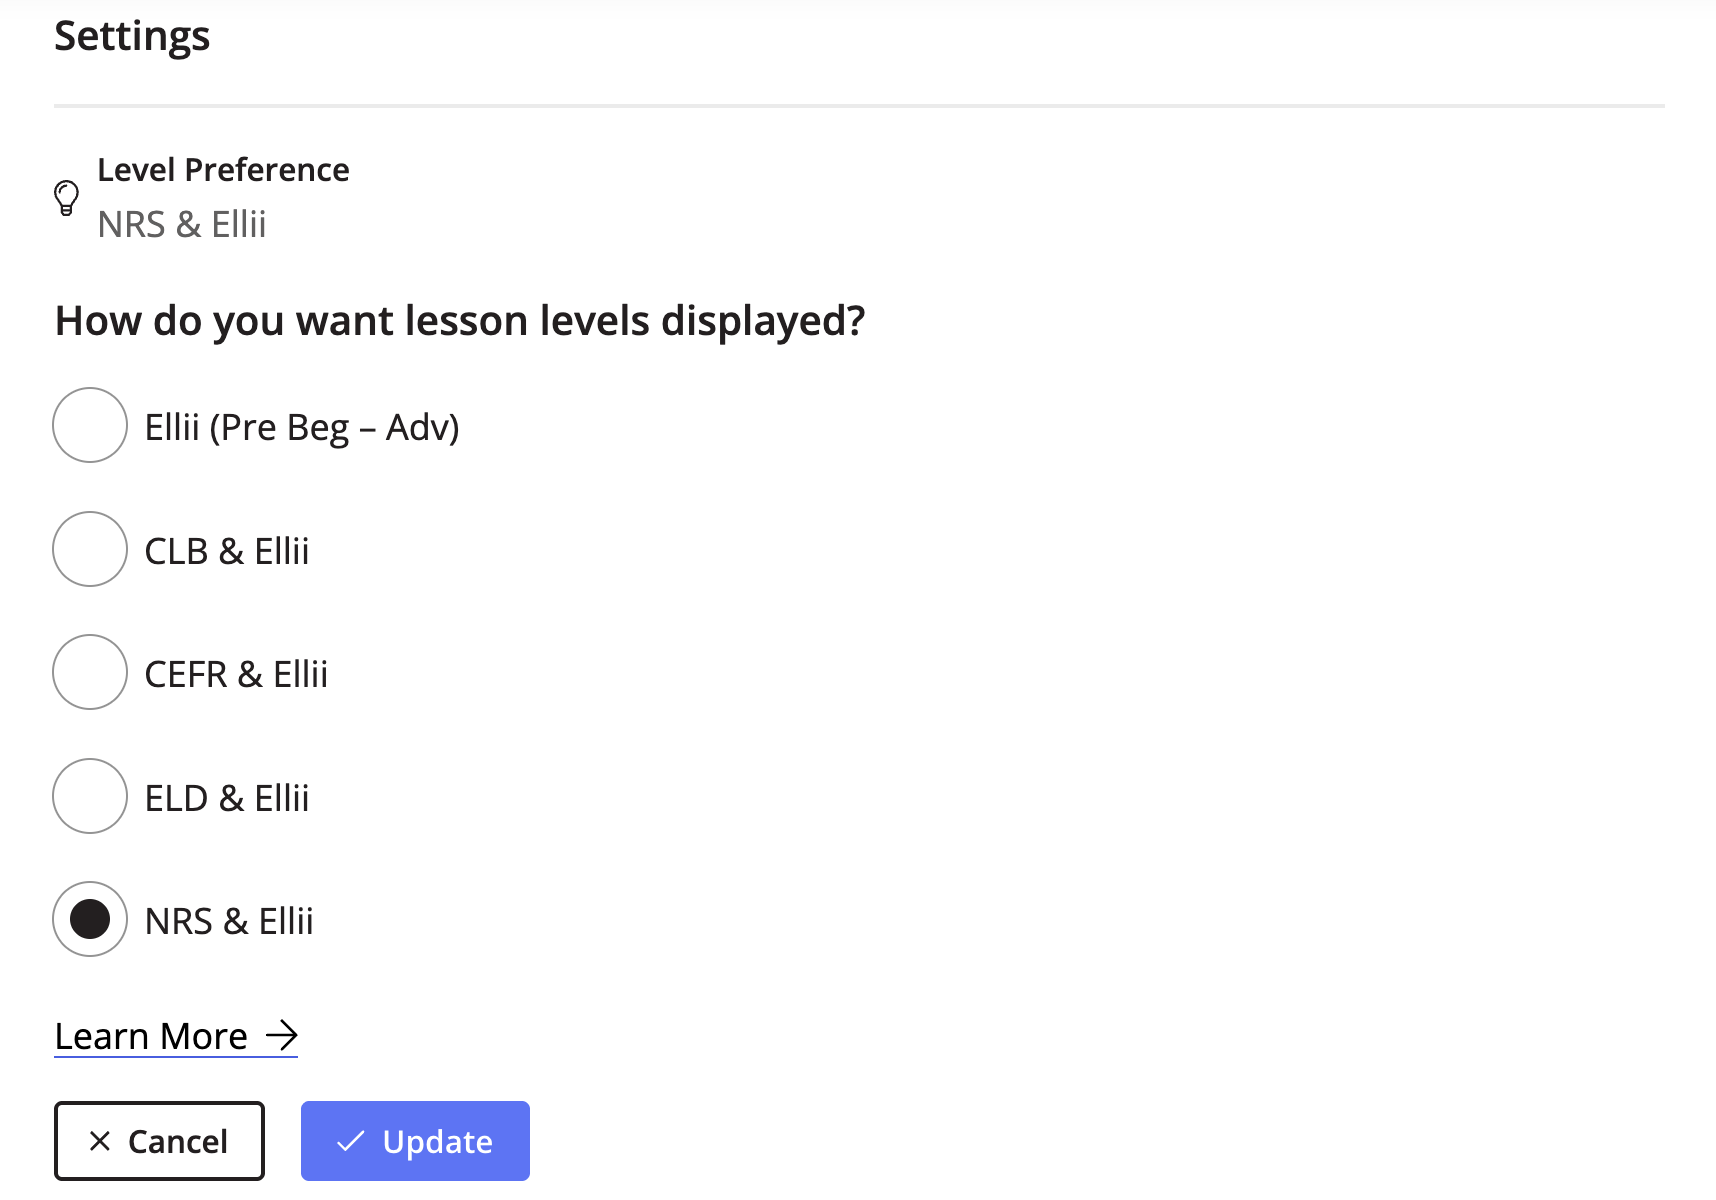Save changes with the Update button
1716x1200 pixels.
415,1141
